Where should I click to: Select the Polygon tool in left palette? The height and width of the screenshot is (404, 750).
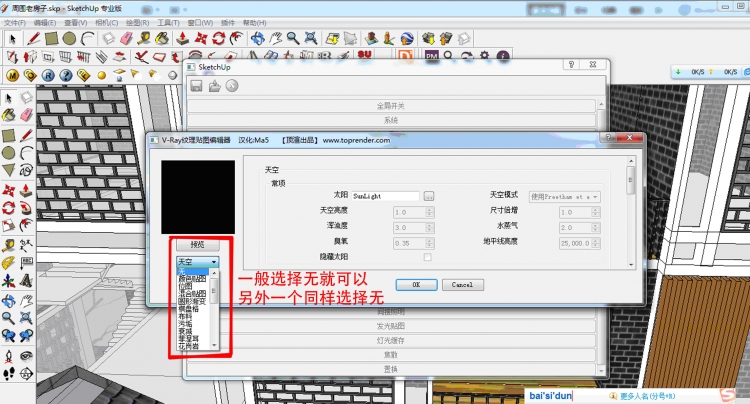click(x=9, y=170)
